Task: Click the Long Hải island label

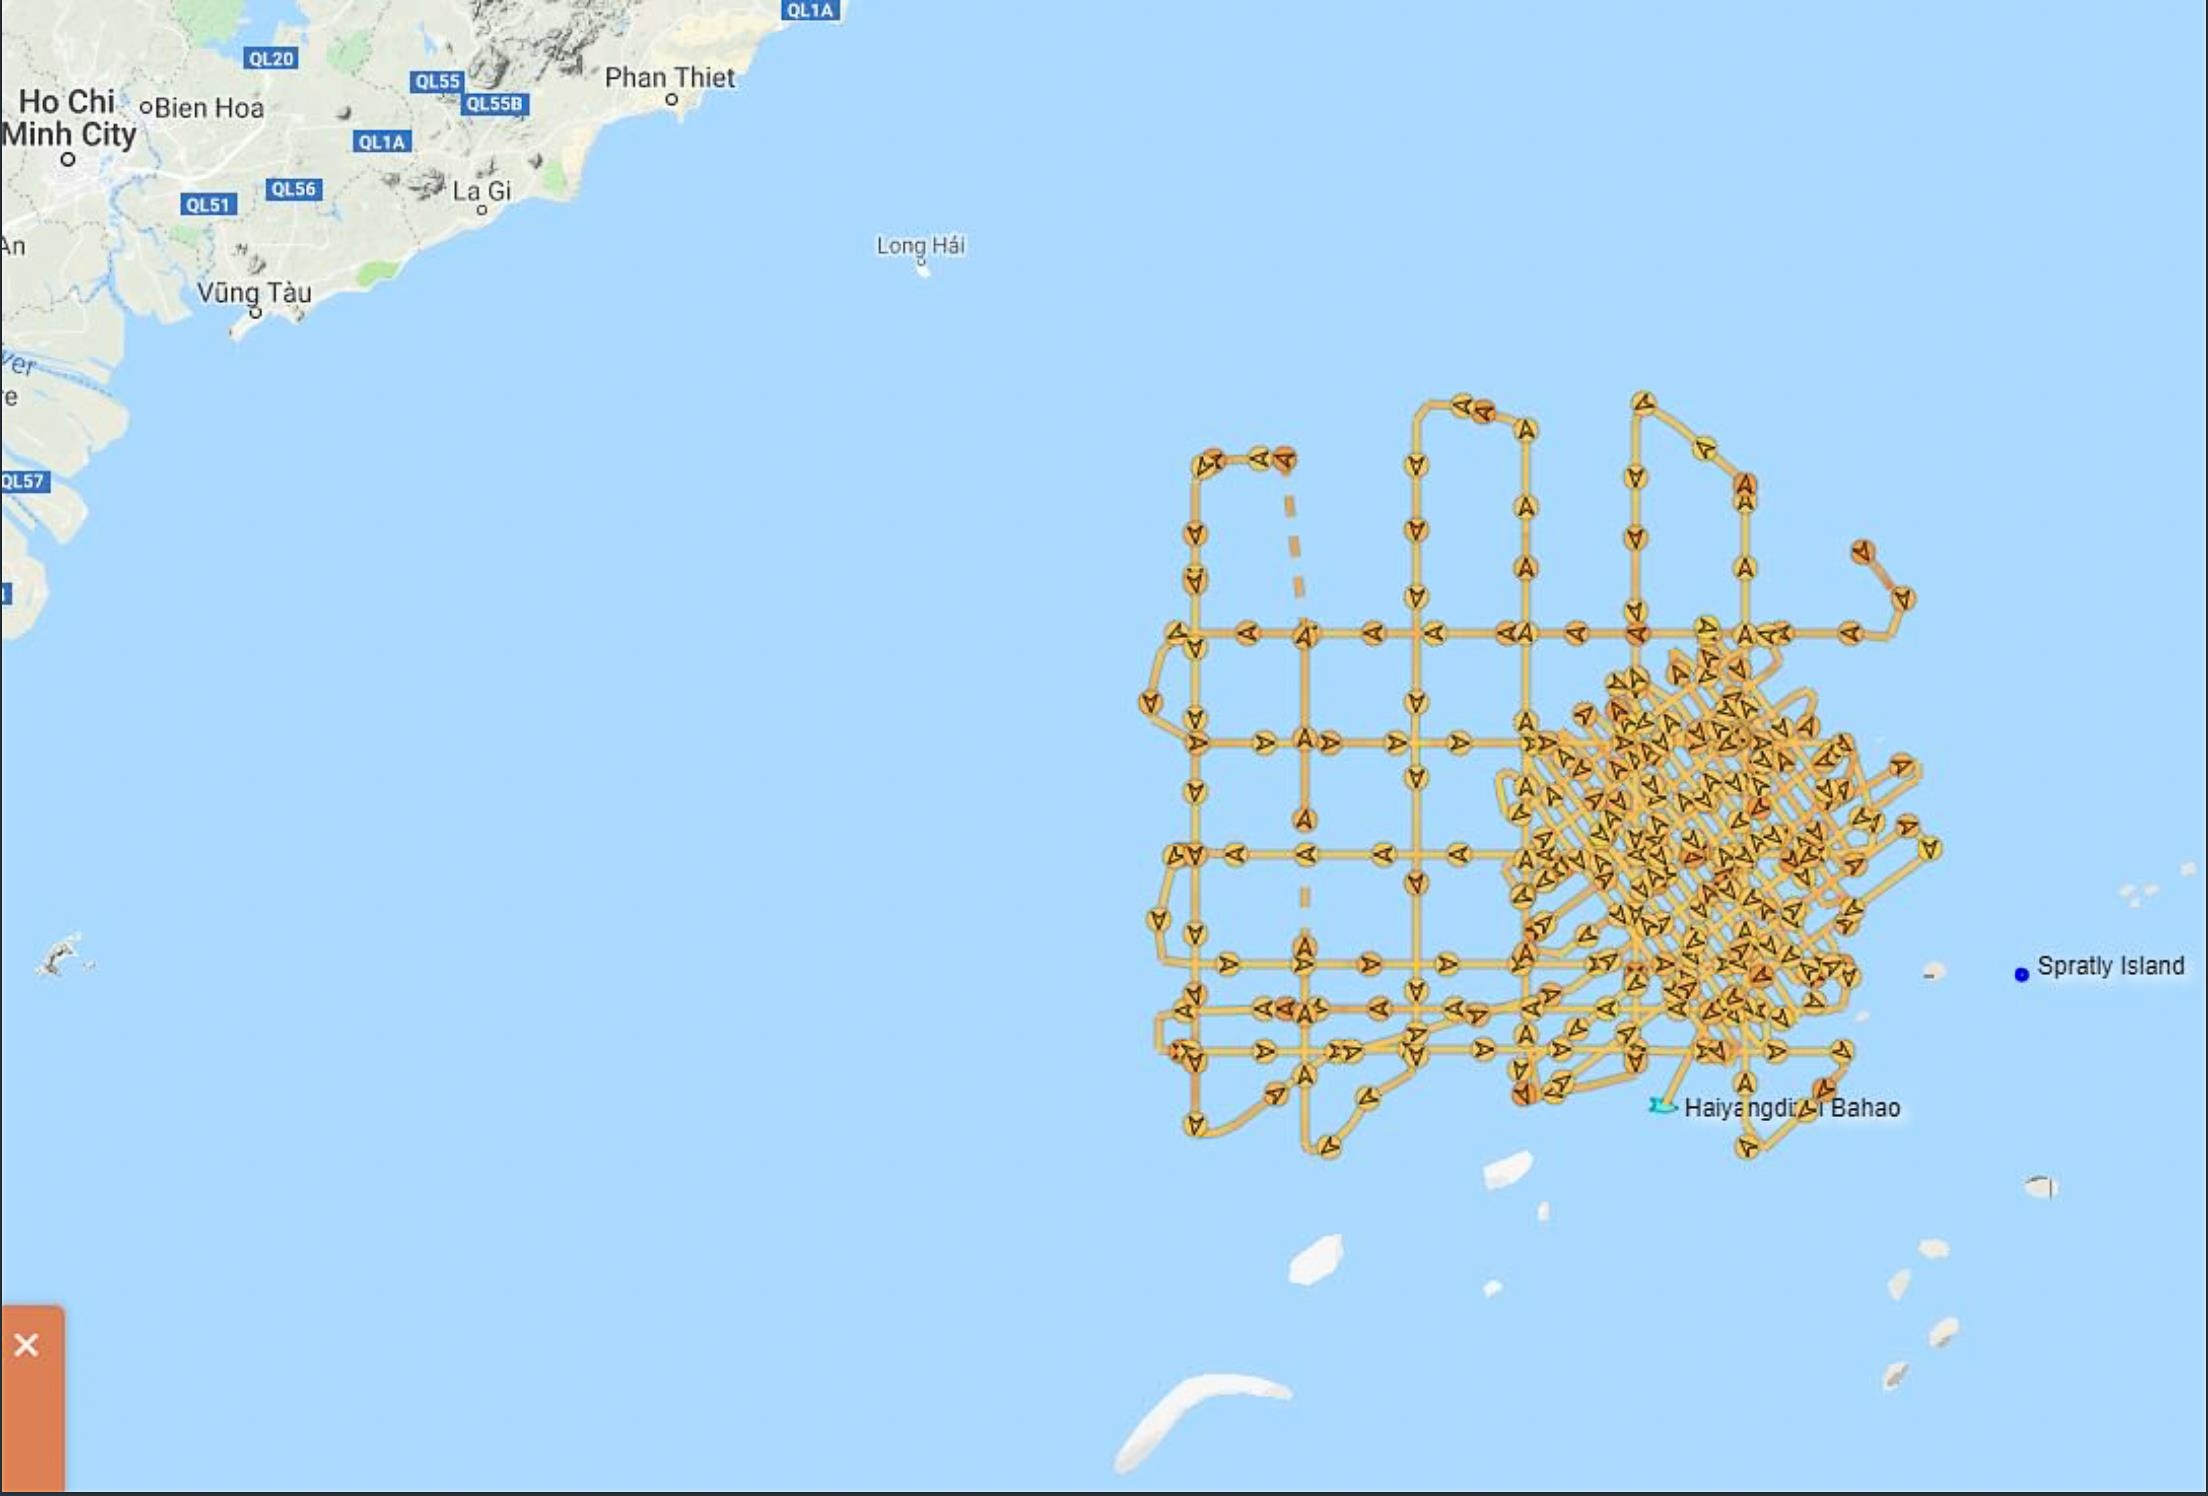Action: [920, 245]
